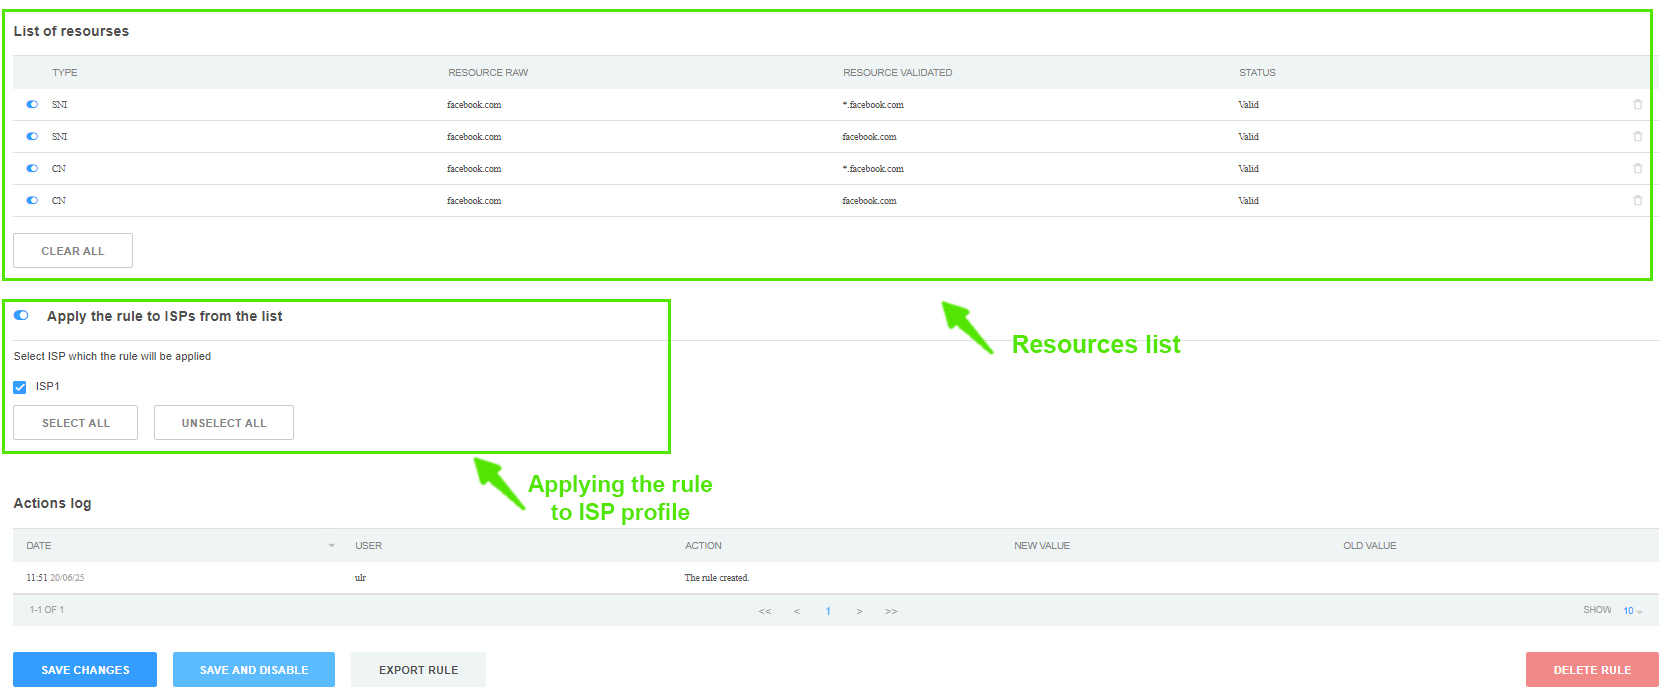
Task: Delete the SNI facebook.com resource via trash icon
Action: click(x=1637, y=136)
